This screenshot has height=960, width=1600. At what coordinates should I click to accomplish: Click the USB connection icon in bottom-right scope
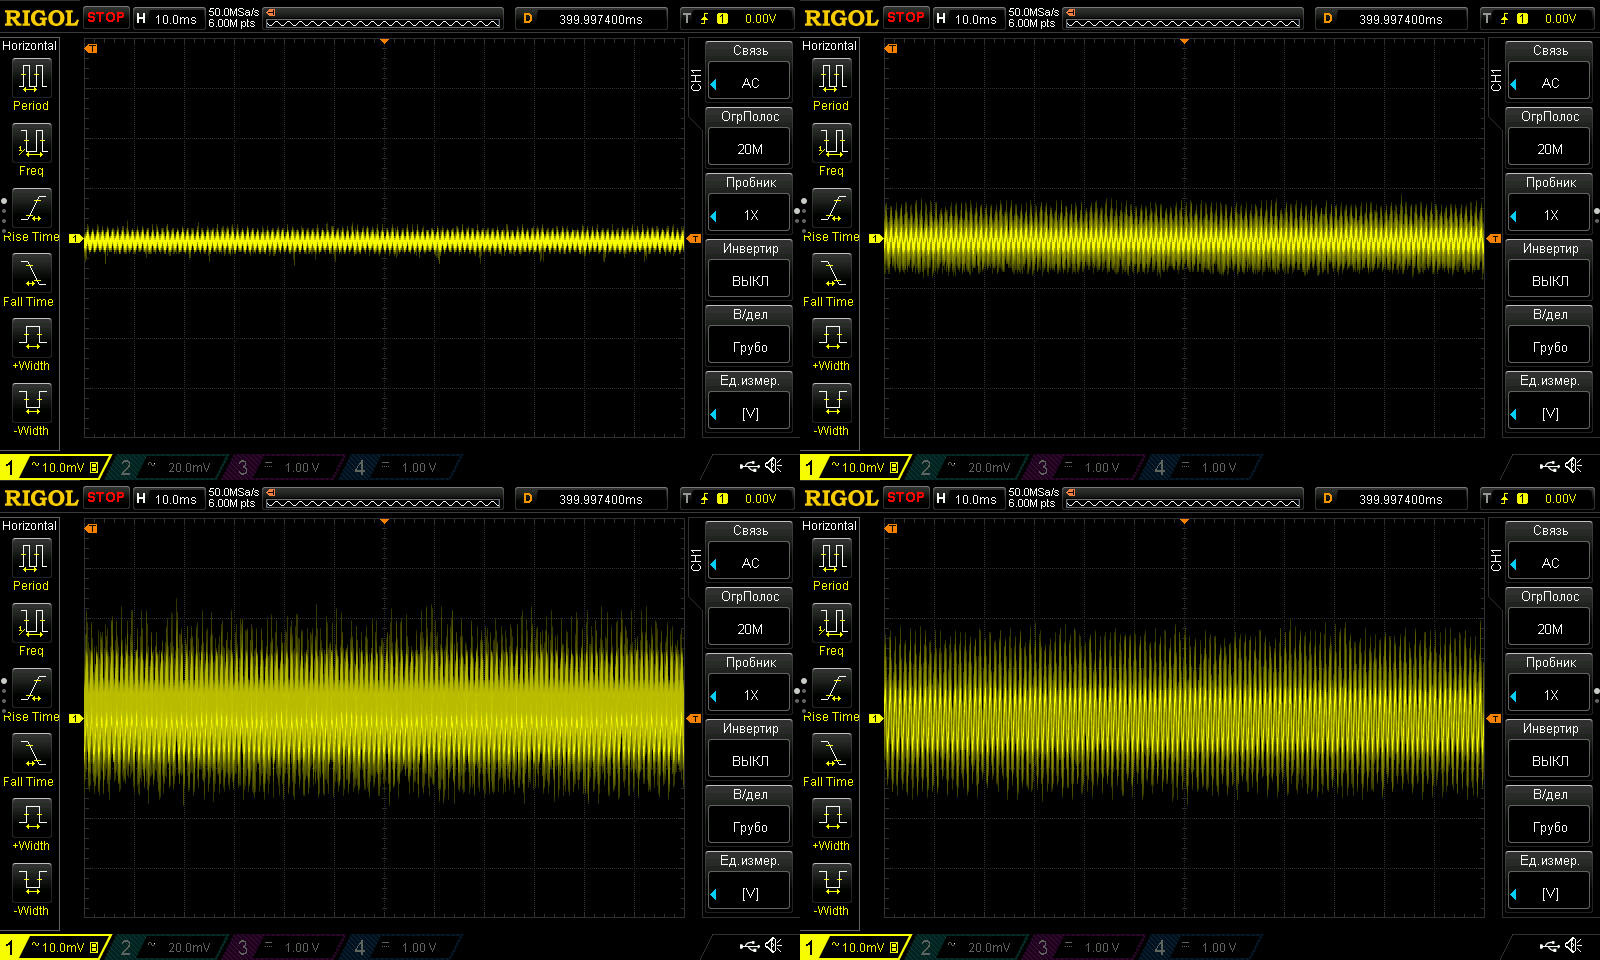point(1549,946)
